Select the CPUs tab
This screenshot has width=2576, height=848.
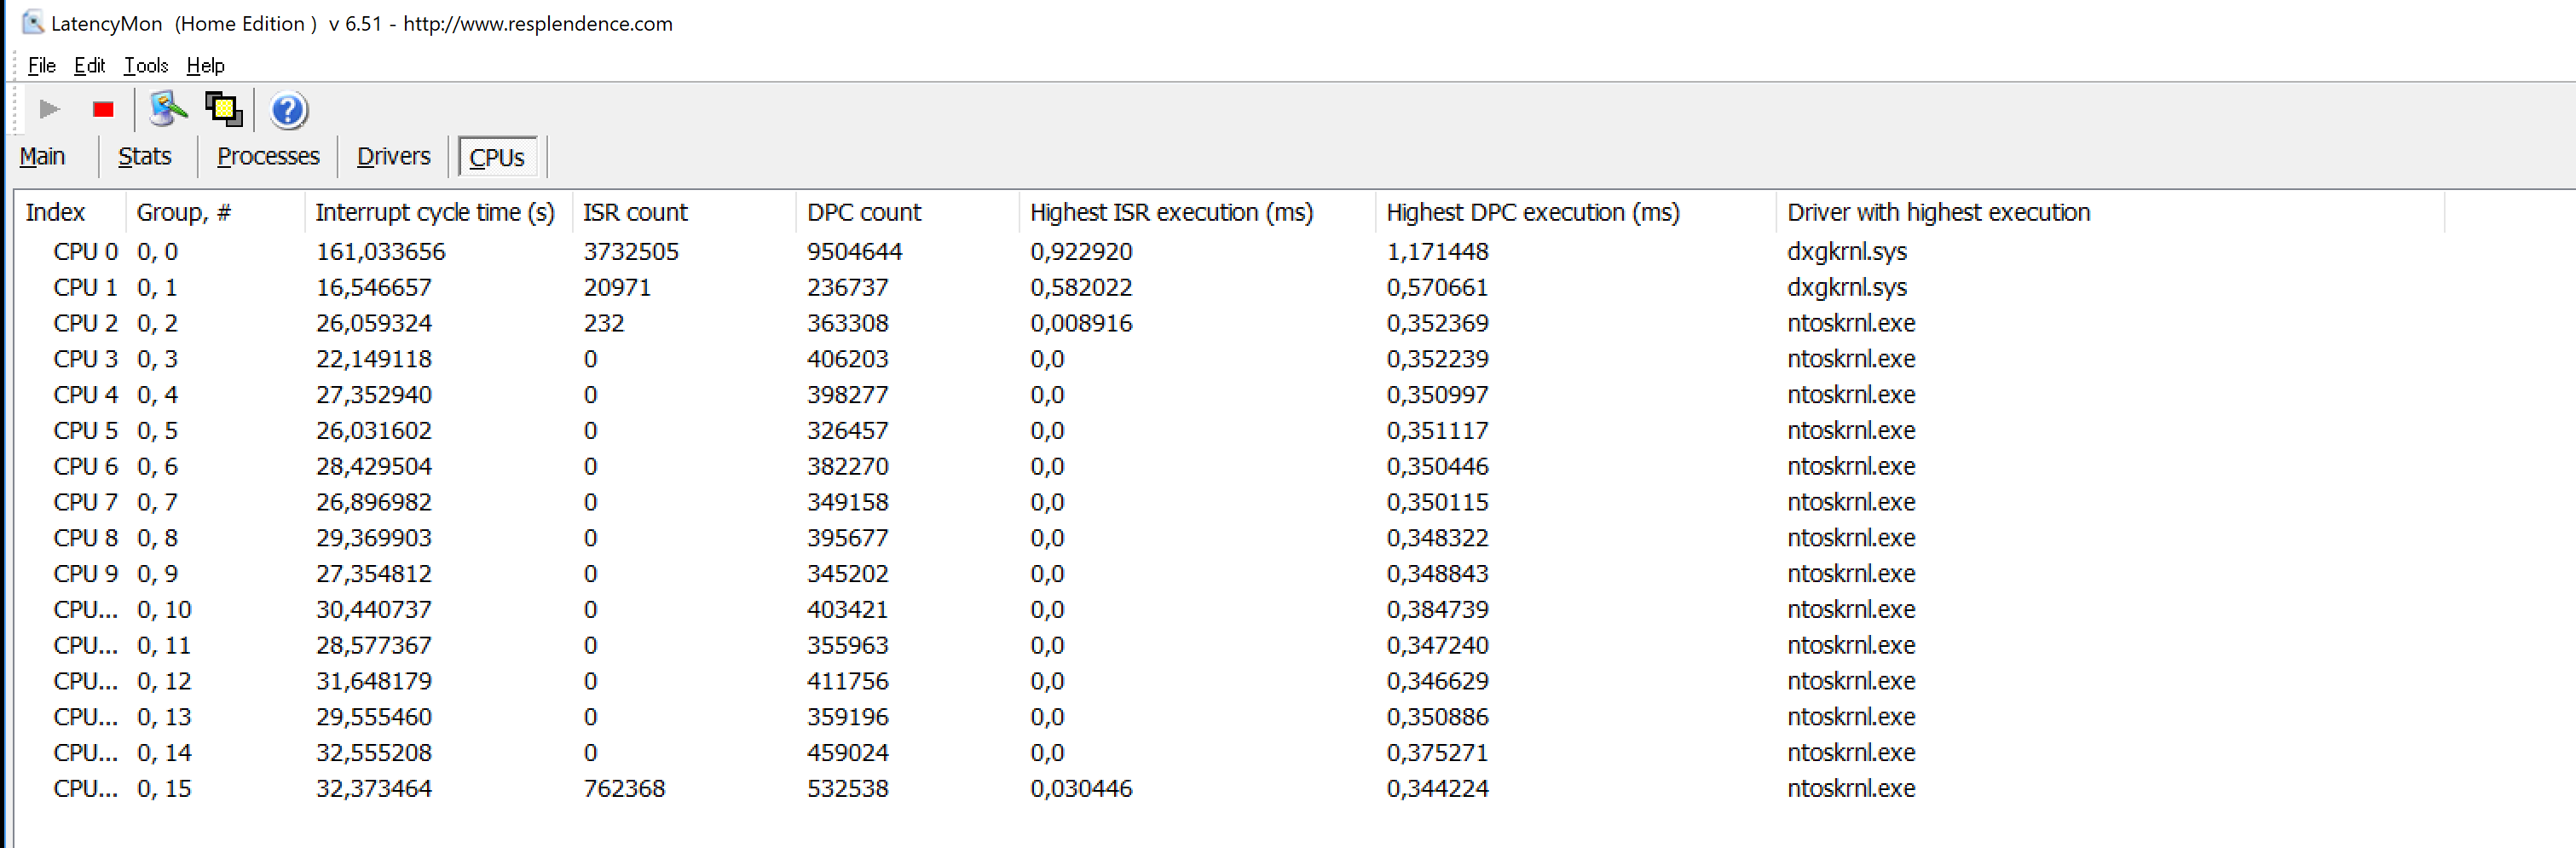497,158
